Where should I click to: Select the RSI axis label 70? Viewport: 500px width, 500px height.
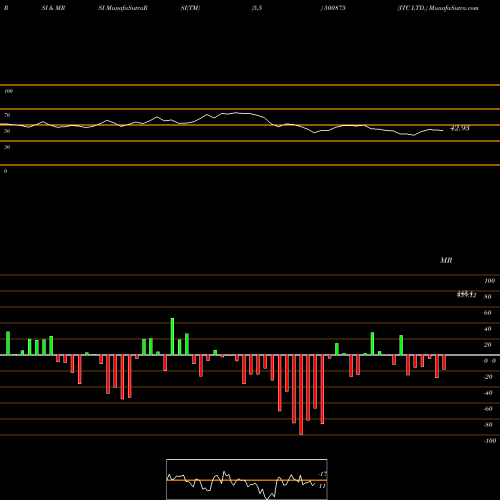[7, 115]
